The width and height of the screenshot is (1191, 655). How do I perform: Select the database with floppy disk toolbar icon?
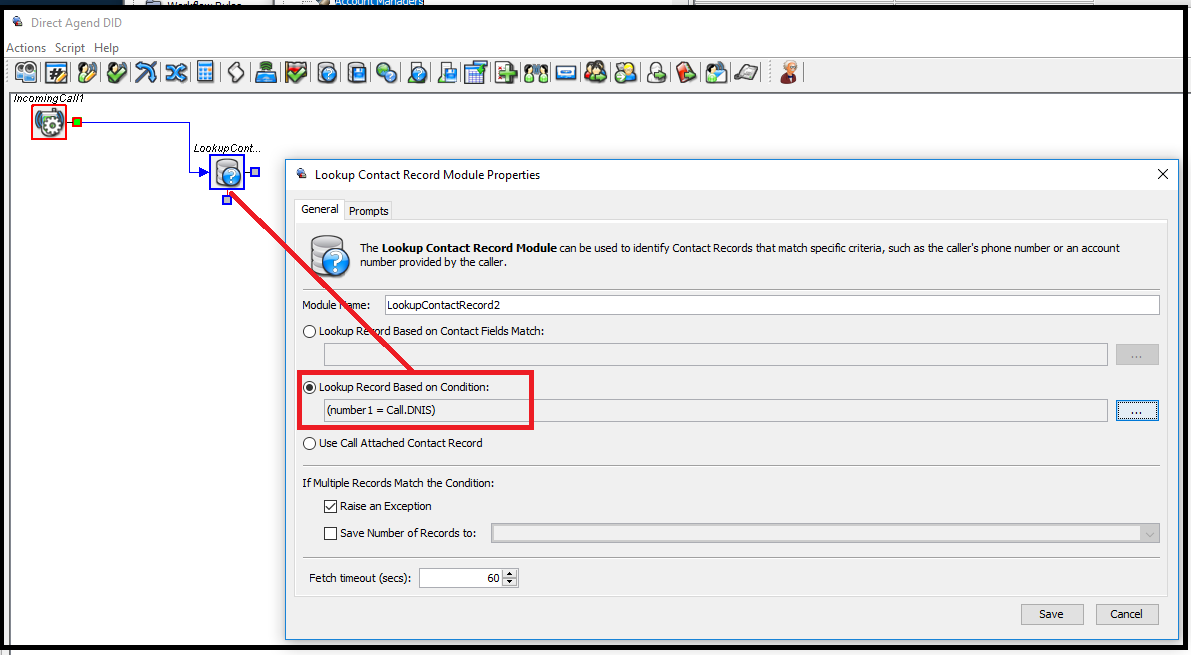(357, 73)
